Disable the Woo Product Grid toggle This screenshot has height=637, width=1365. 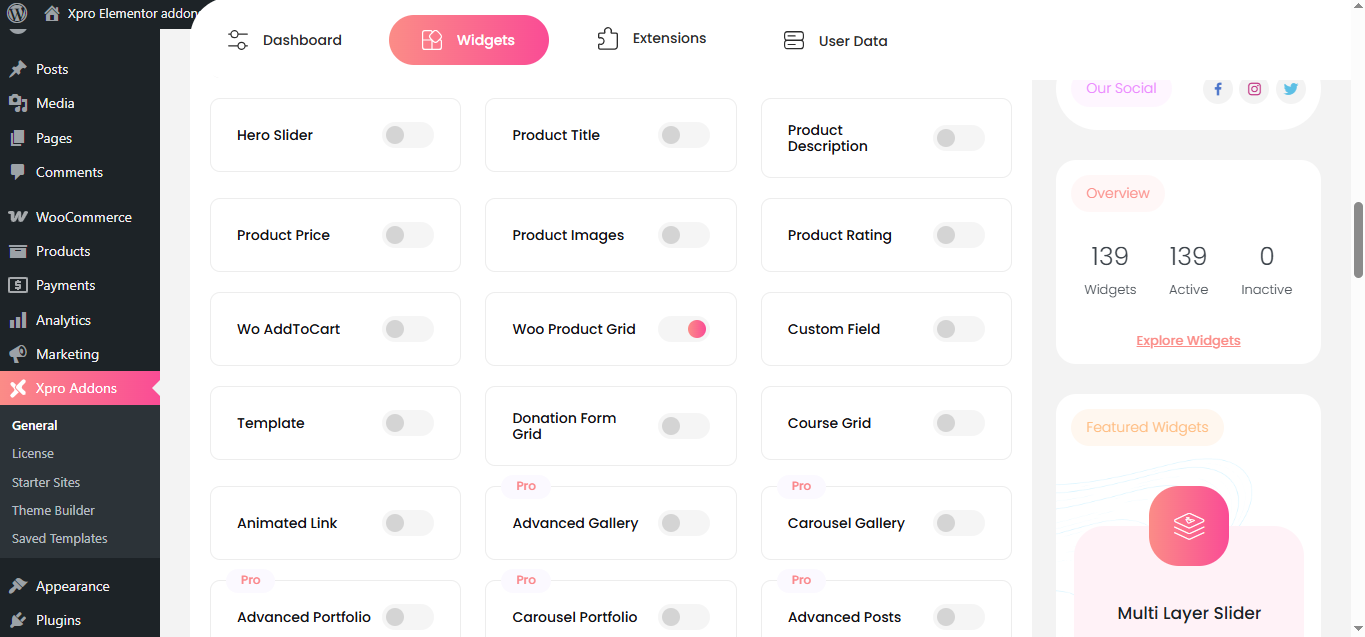click(x=684, y=329)
